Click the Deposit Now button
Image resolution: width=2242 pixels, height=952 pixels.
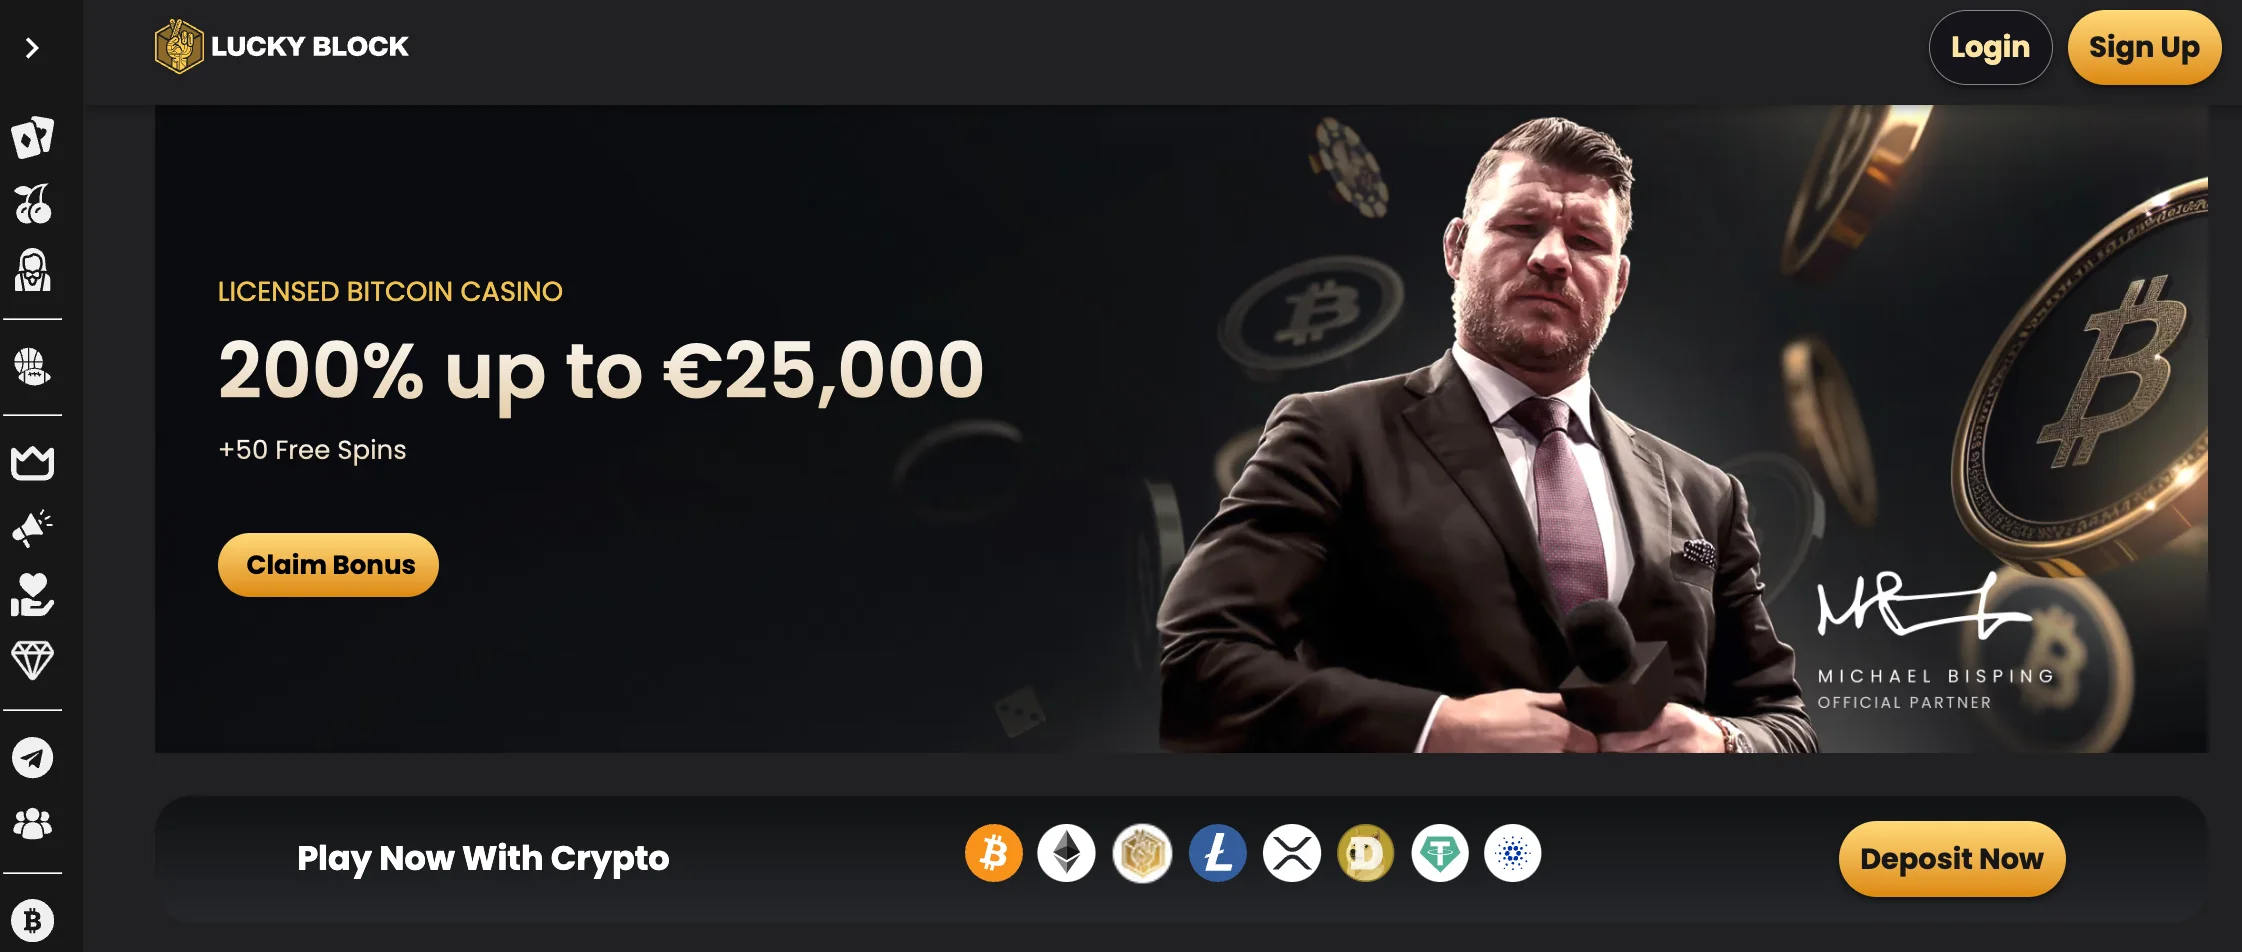point(1952,859)
